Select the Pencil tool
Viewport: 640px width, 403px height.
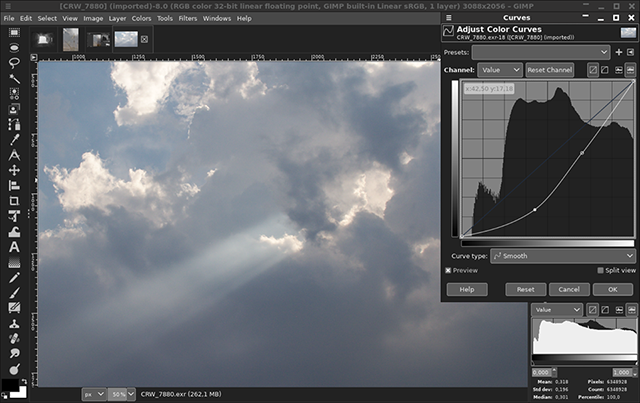[14, 278]
